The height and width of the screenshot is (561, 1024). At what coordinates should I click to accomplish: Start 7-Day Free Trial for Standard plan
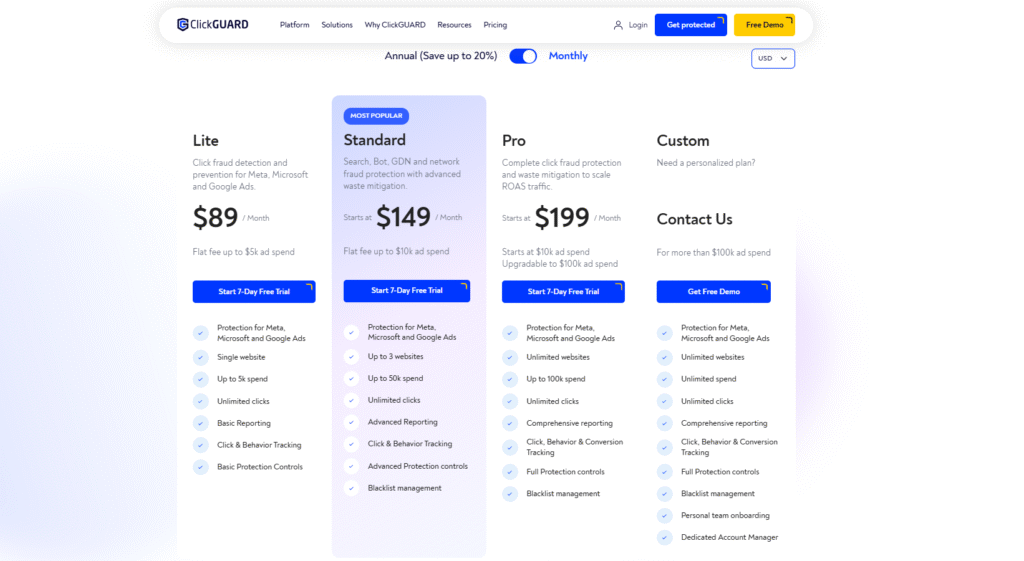(407, 291)
